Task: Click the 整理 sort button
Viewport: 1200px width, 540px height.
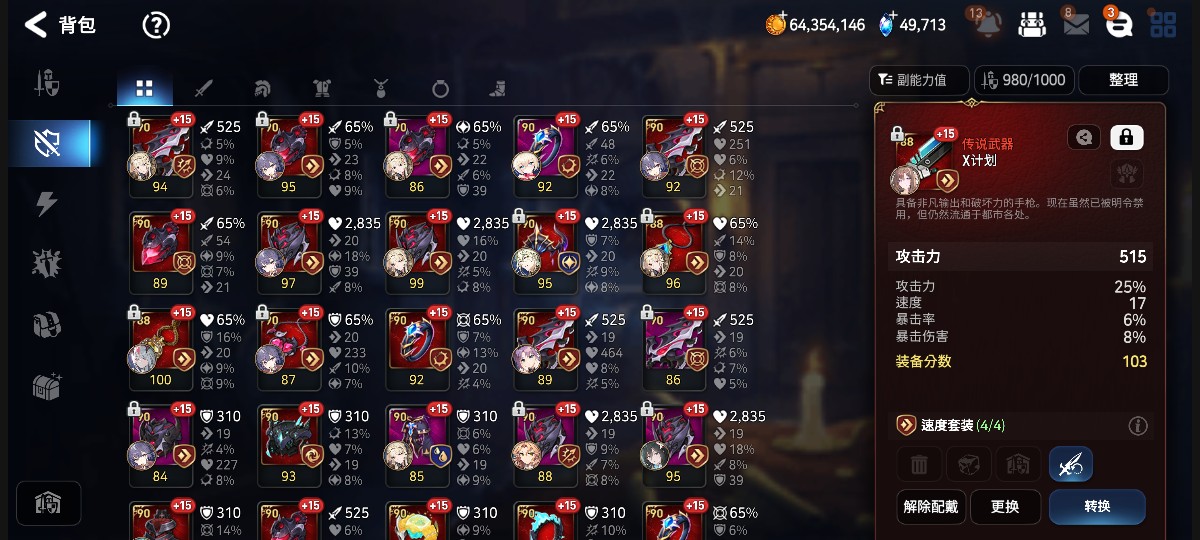Action: click(1123, 80)
